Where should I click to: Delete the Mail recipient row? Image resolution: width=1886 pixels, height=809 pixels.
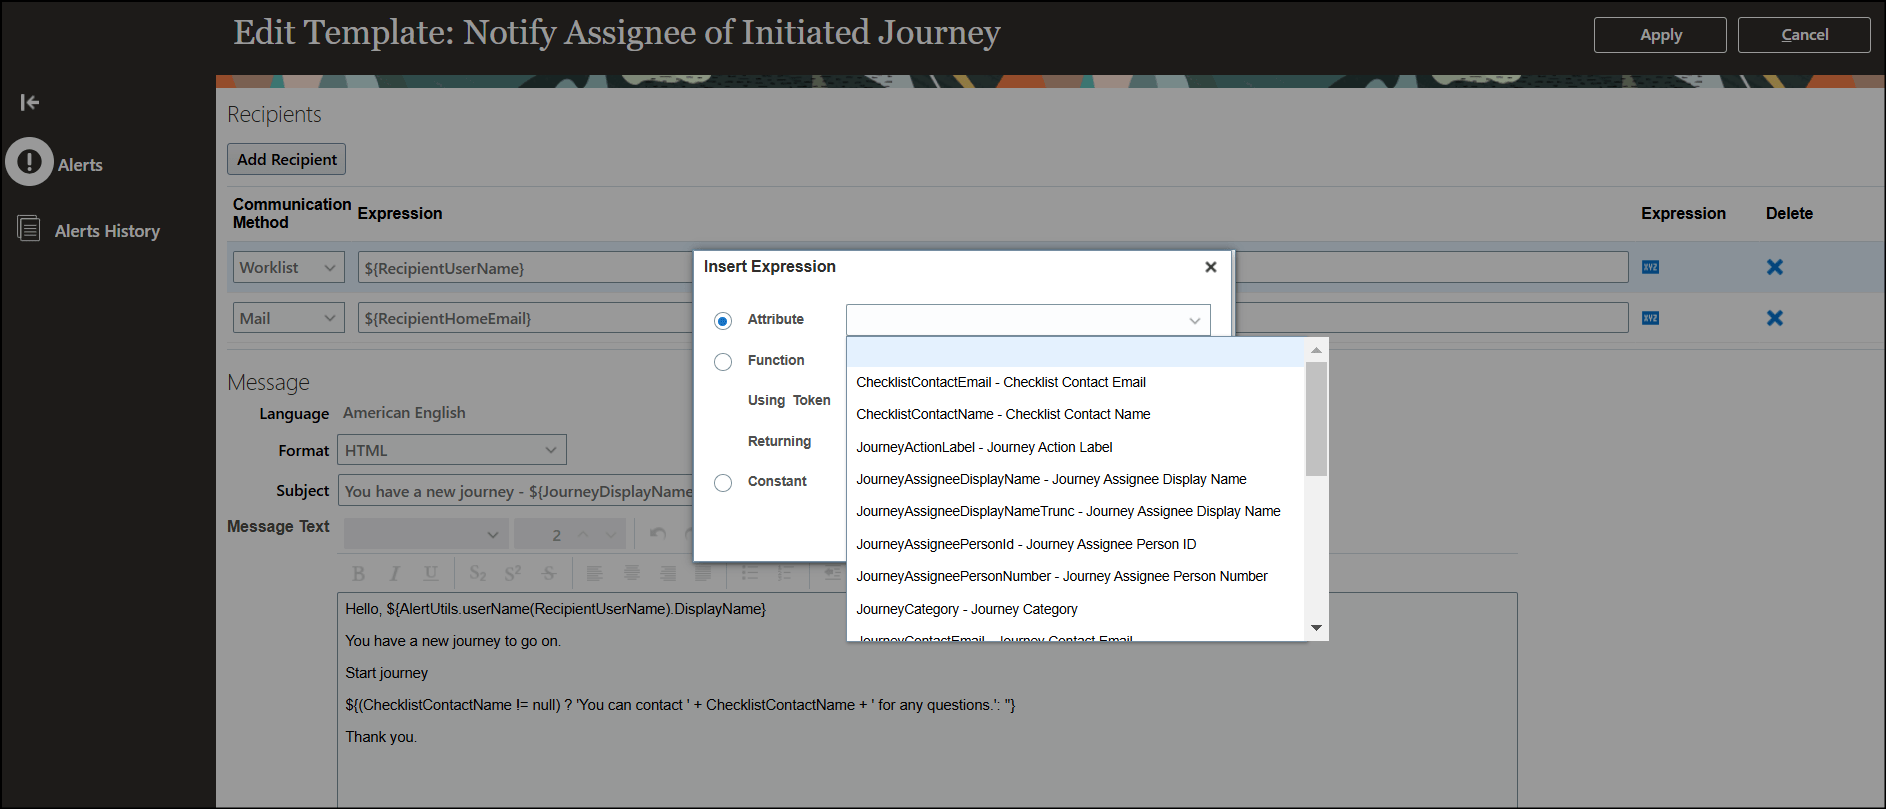click(1775, 318)
